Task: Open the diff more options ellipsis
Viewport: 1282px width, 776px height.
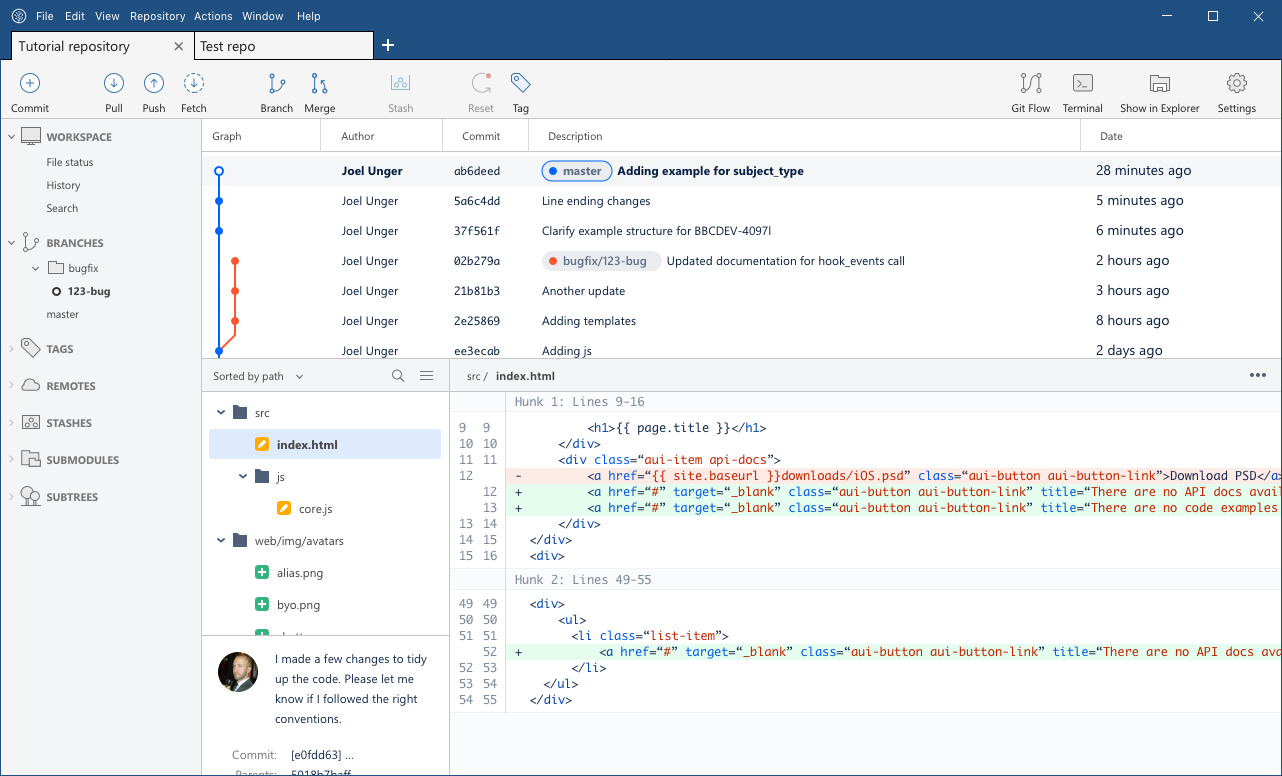Action: pos(1258,376)
